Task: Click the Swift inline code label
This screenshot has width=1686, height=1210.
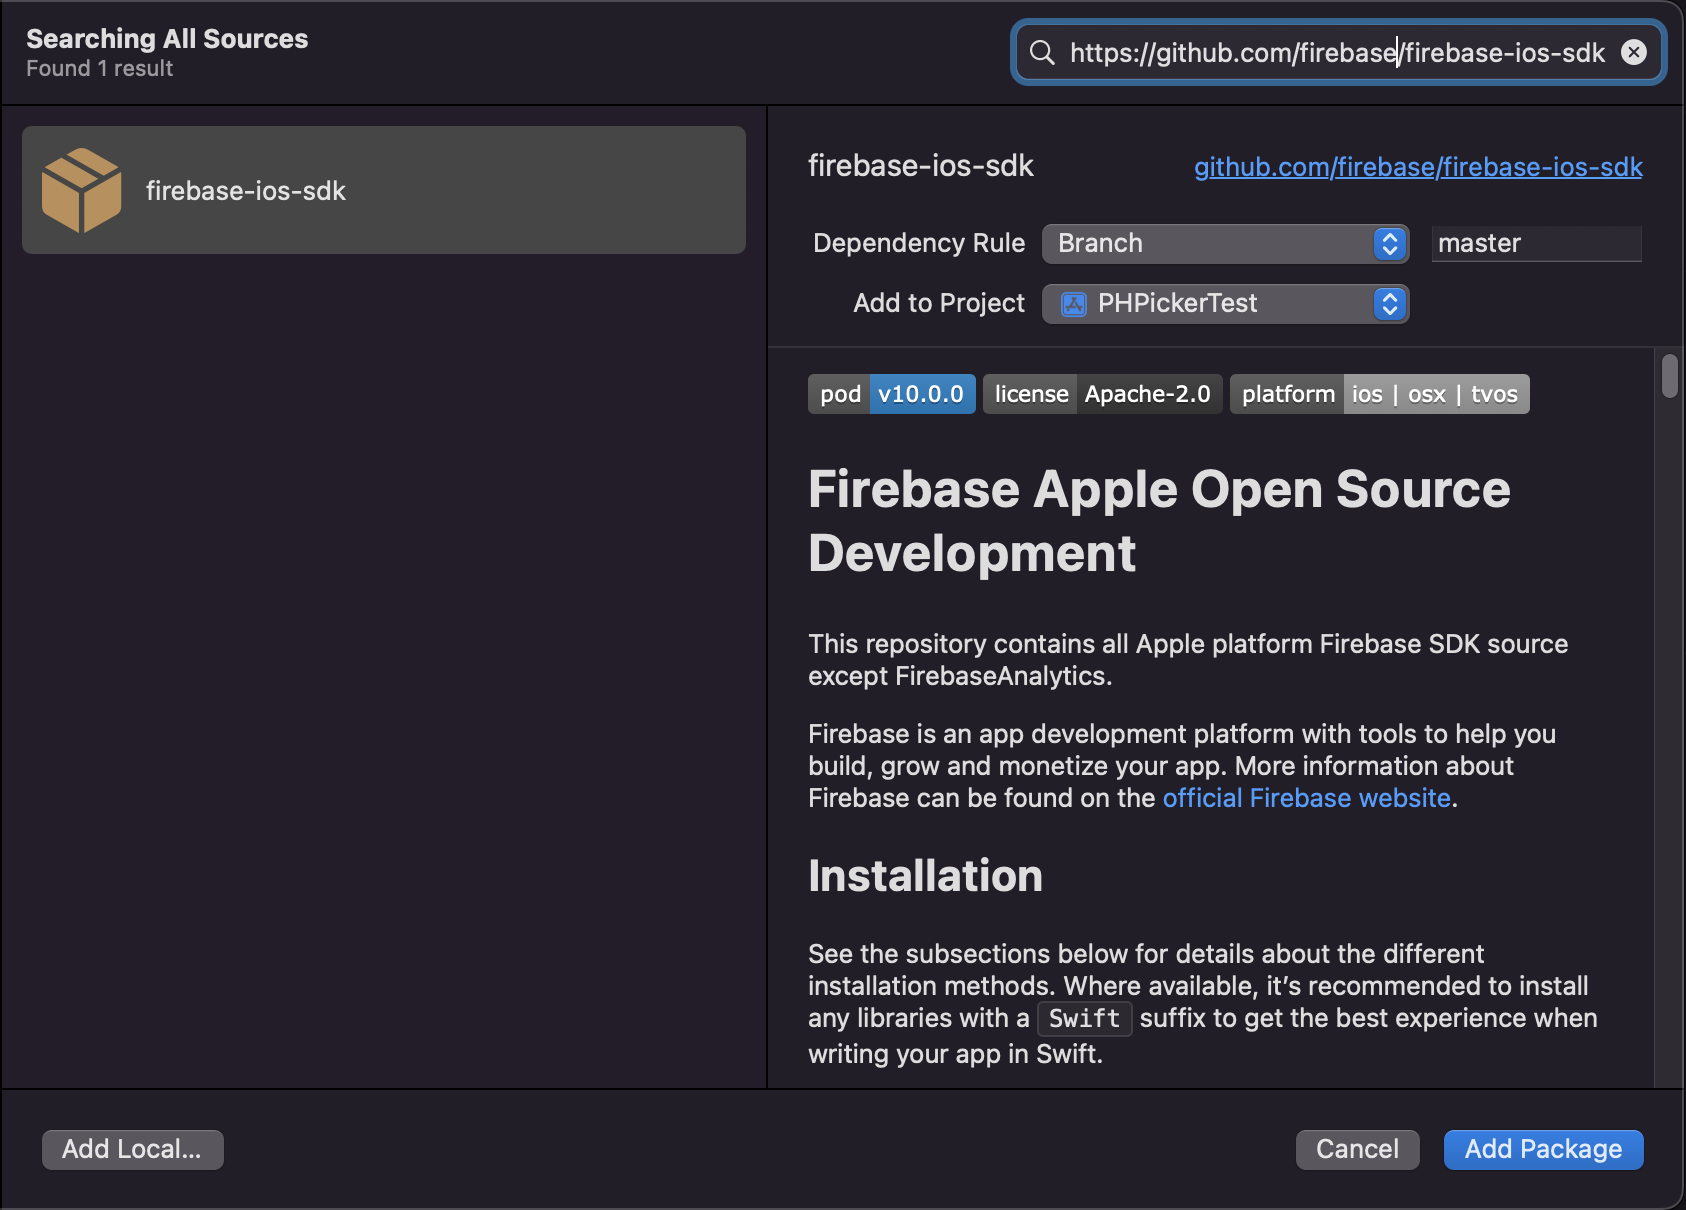Action: [x=1084, y=1019]
